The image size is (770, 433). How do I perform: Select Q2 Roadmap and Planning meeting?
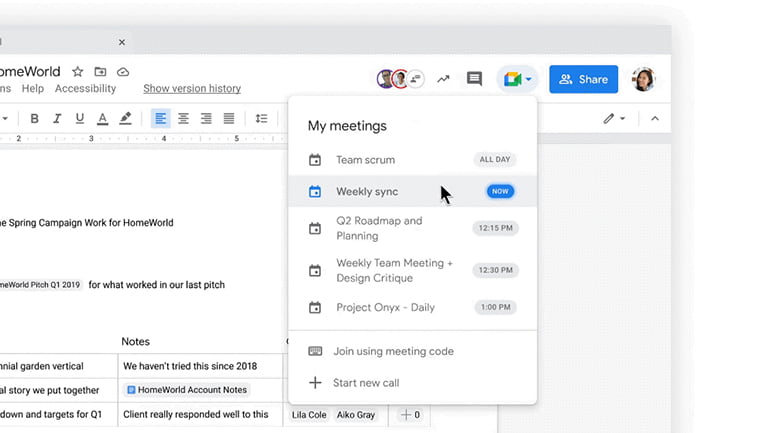tap(412, 228)
